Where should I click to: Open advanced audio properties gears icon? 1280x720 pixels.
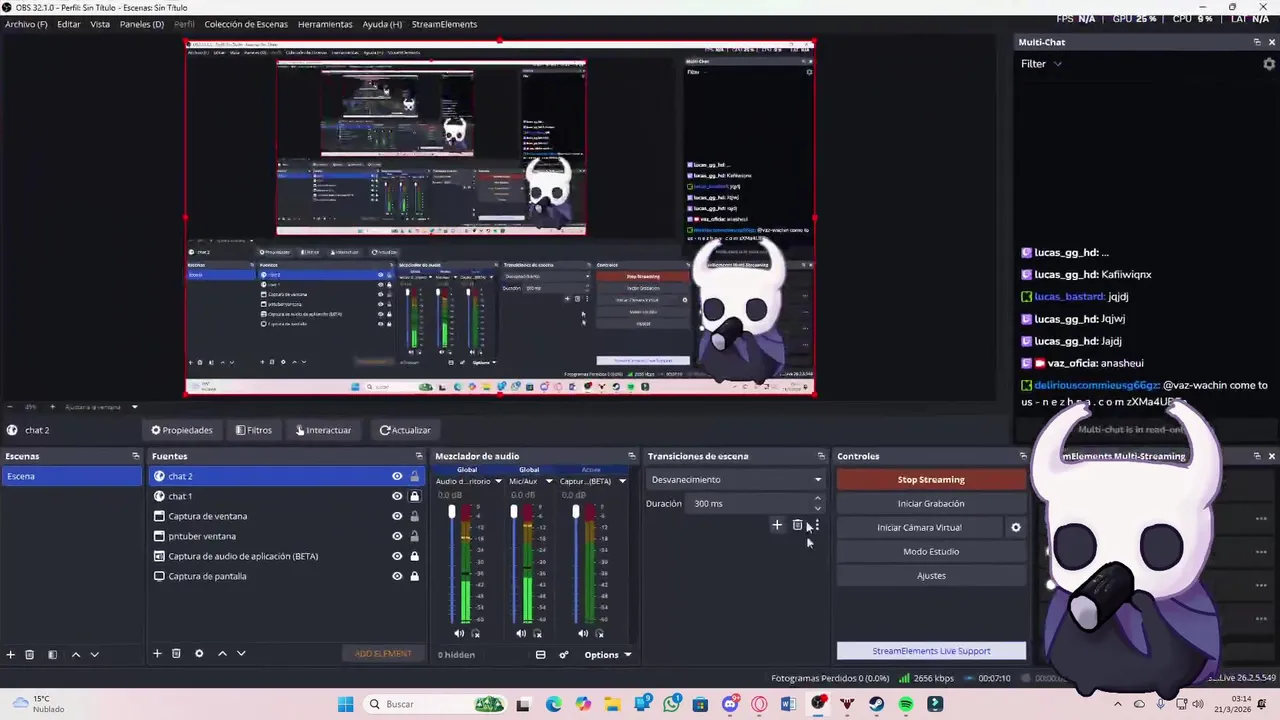point(564,655)
